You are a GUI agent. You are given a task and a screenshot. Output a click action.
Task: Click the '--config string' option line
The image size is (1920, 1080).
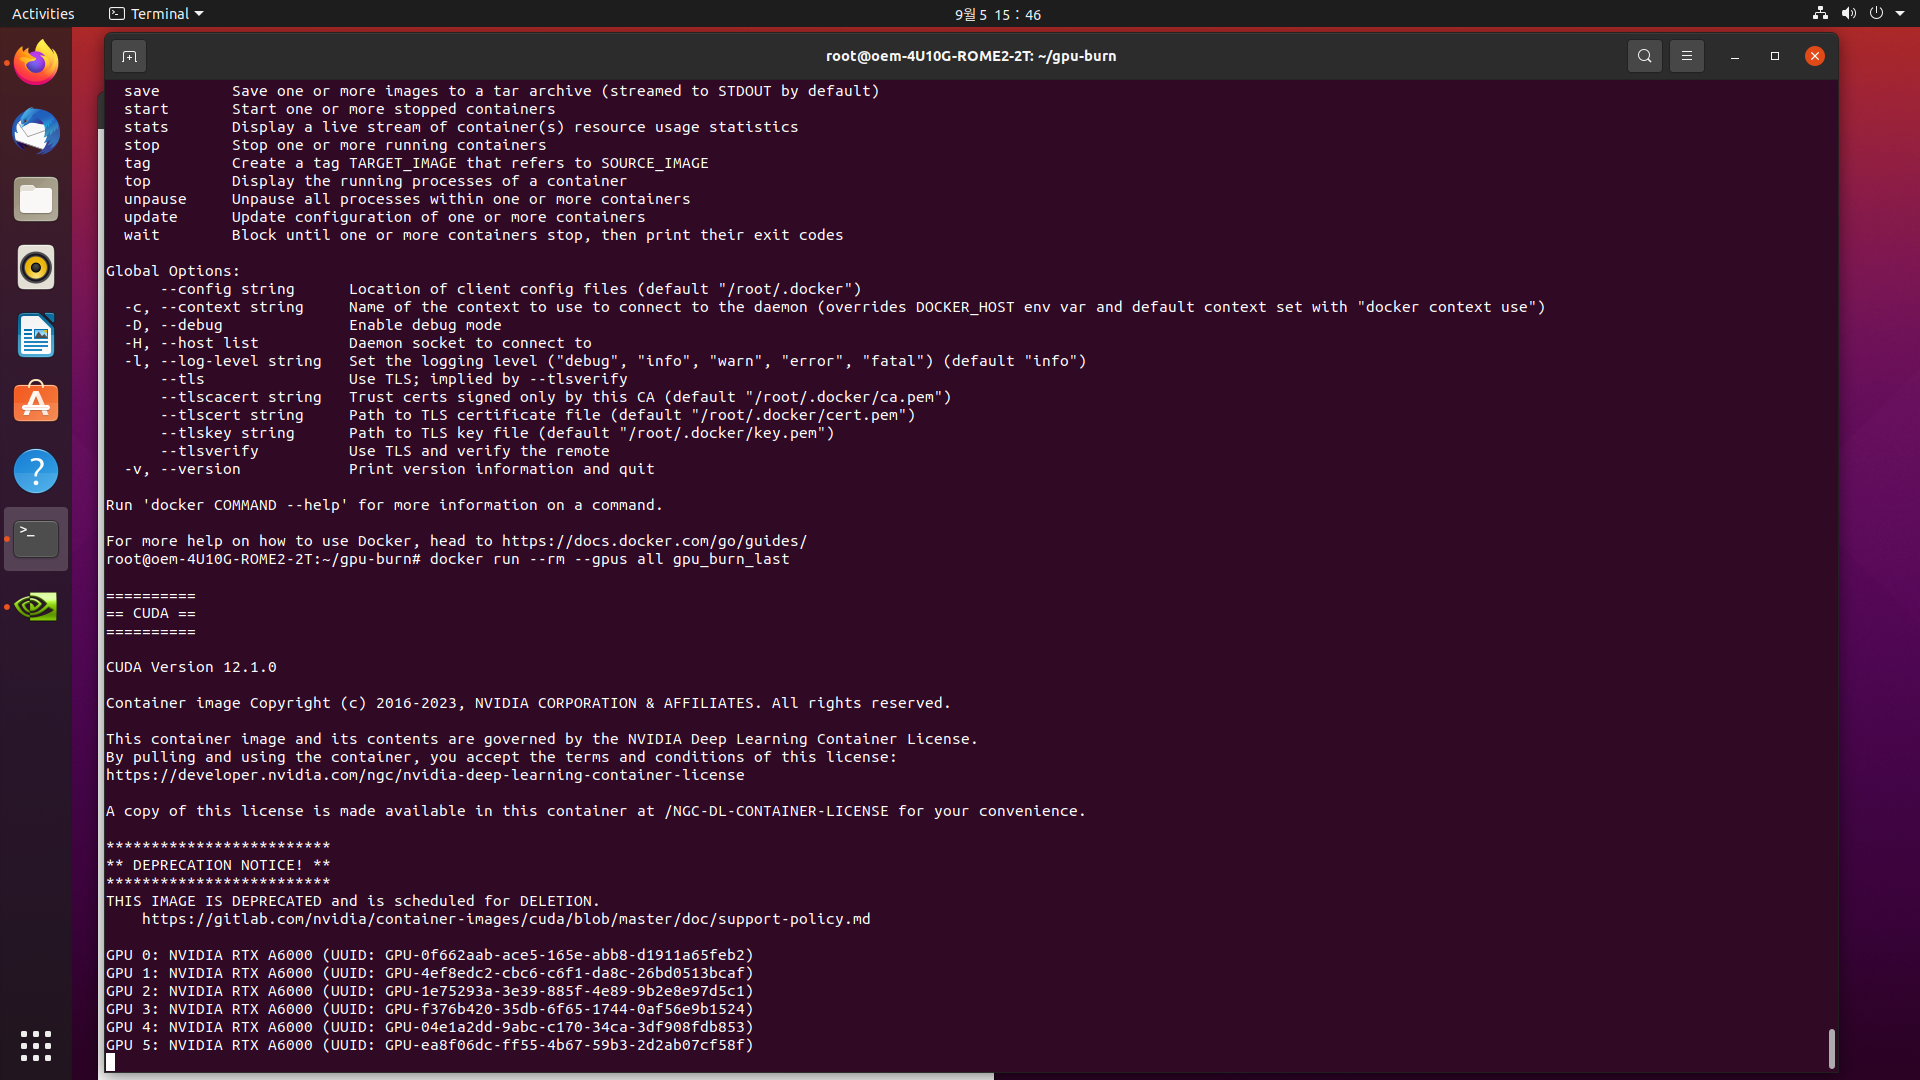pyautogui.click(x=511, y=289)
